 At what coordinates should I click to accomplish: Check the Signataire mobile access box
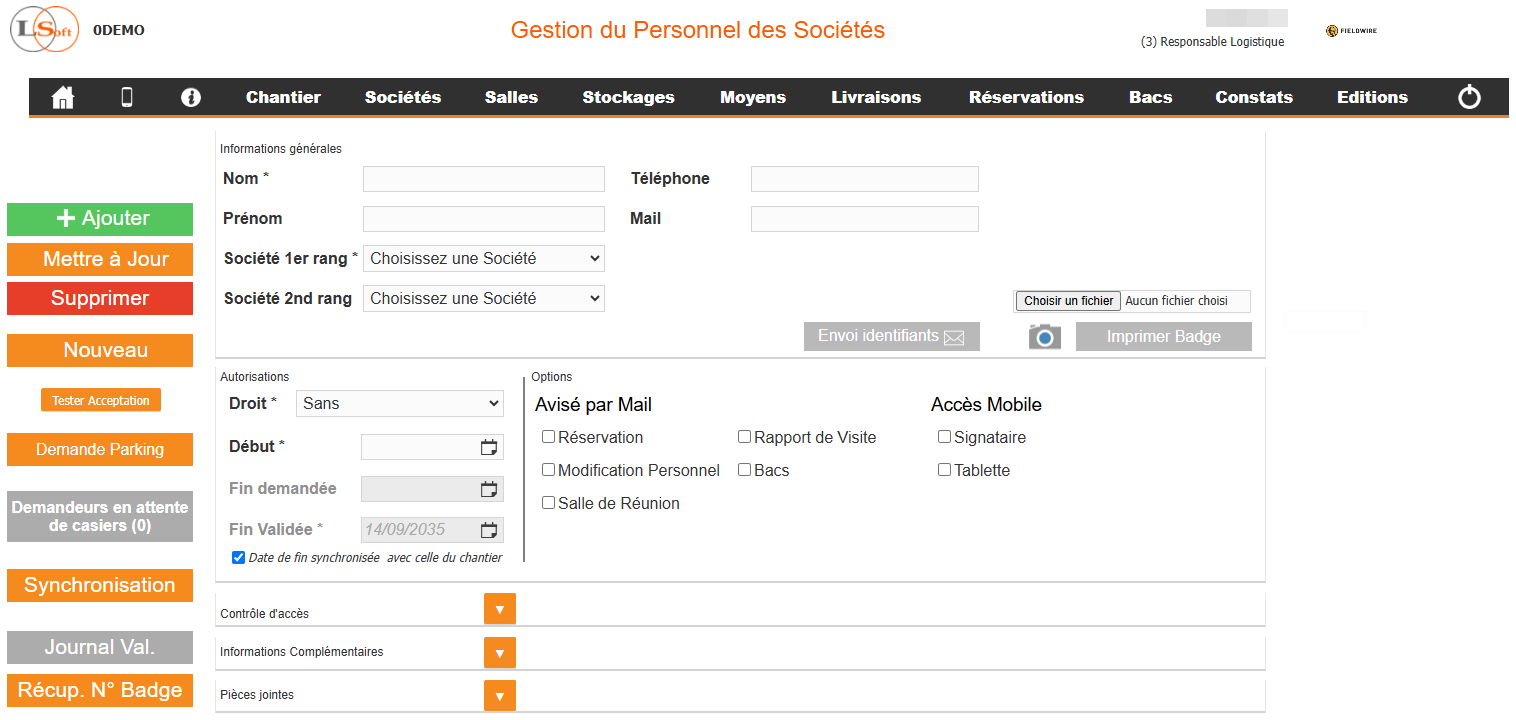coord(944,437)
